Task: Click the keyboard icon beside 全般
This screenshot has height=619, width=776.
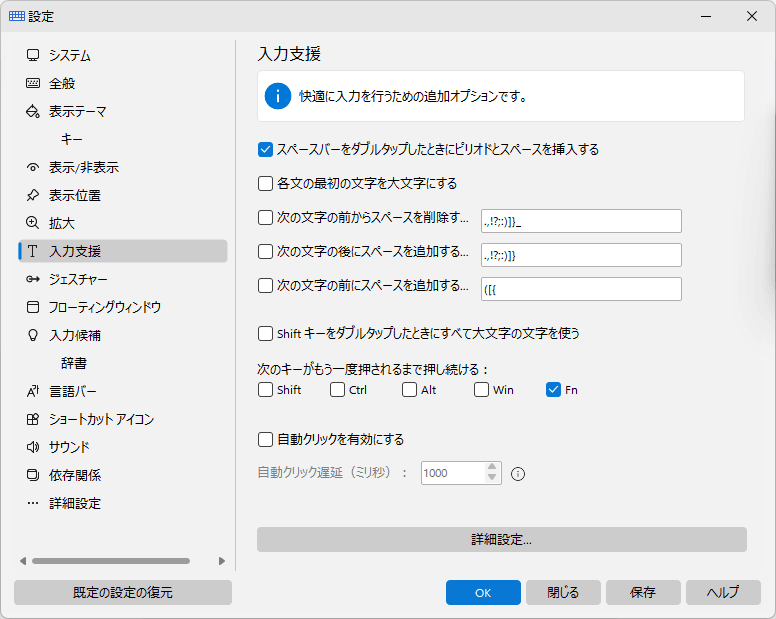Action: (33, 83)
